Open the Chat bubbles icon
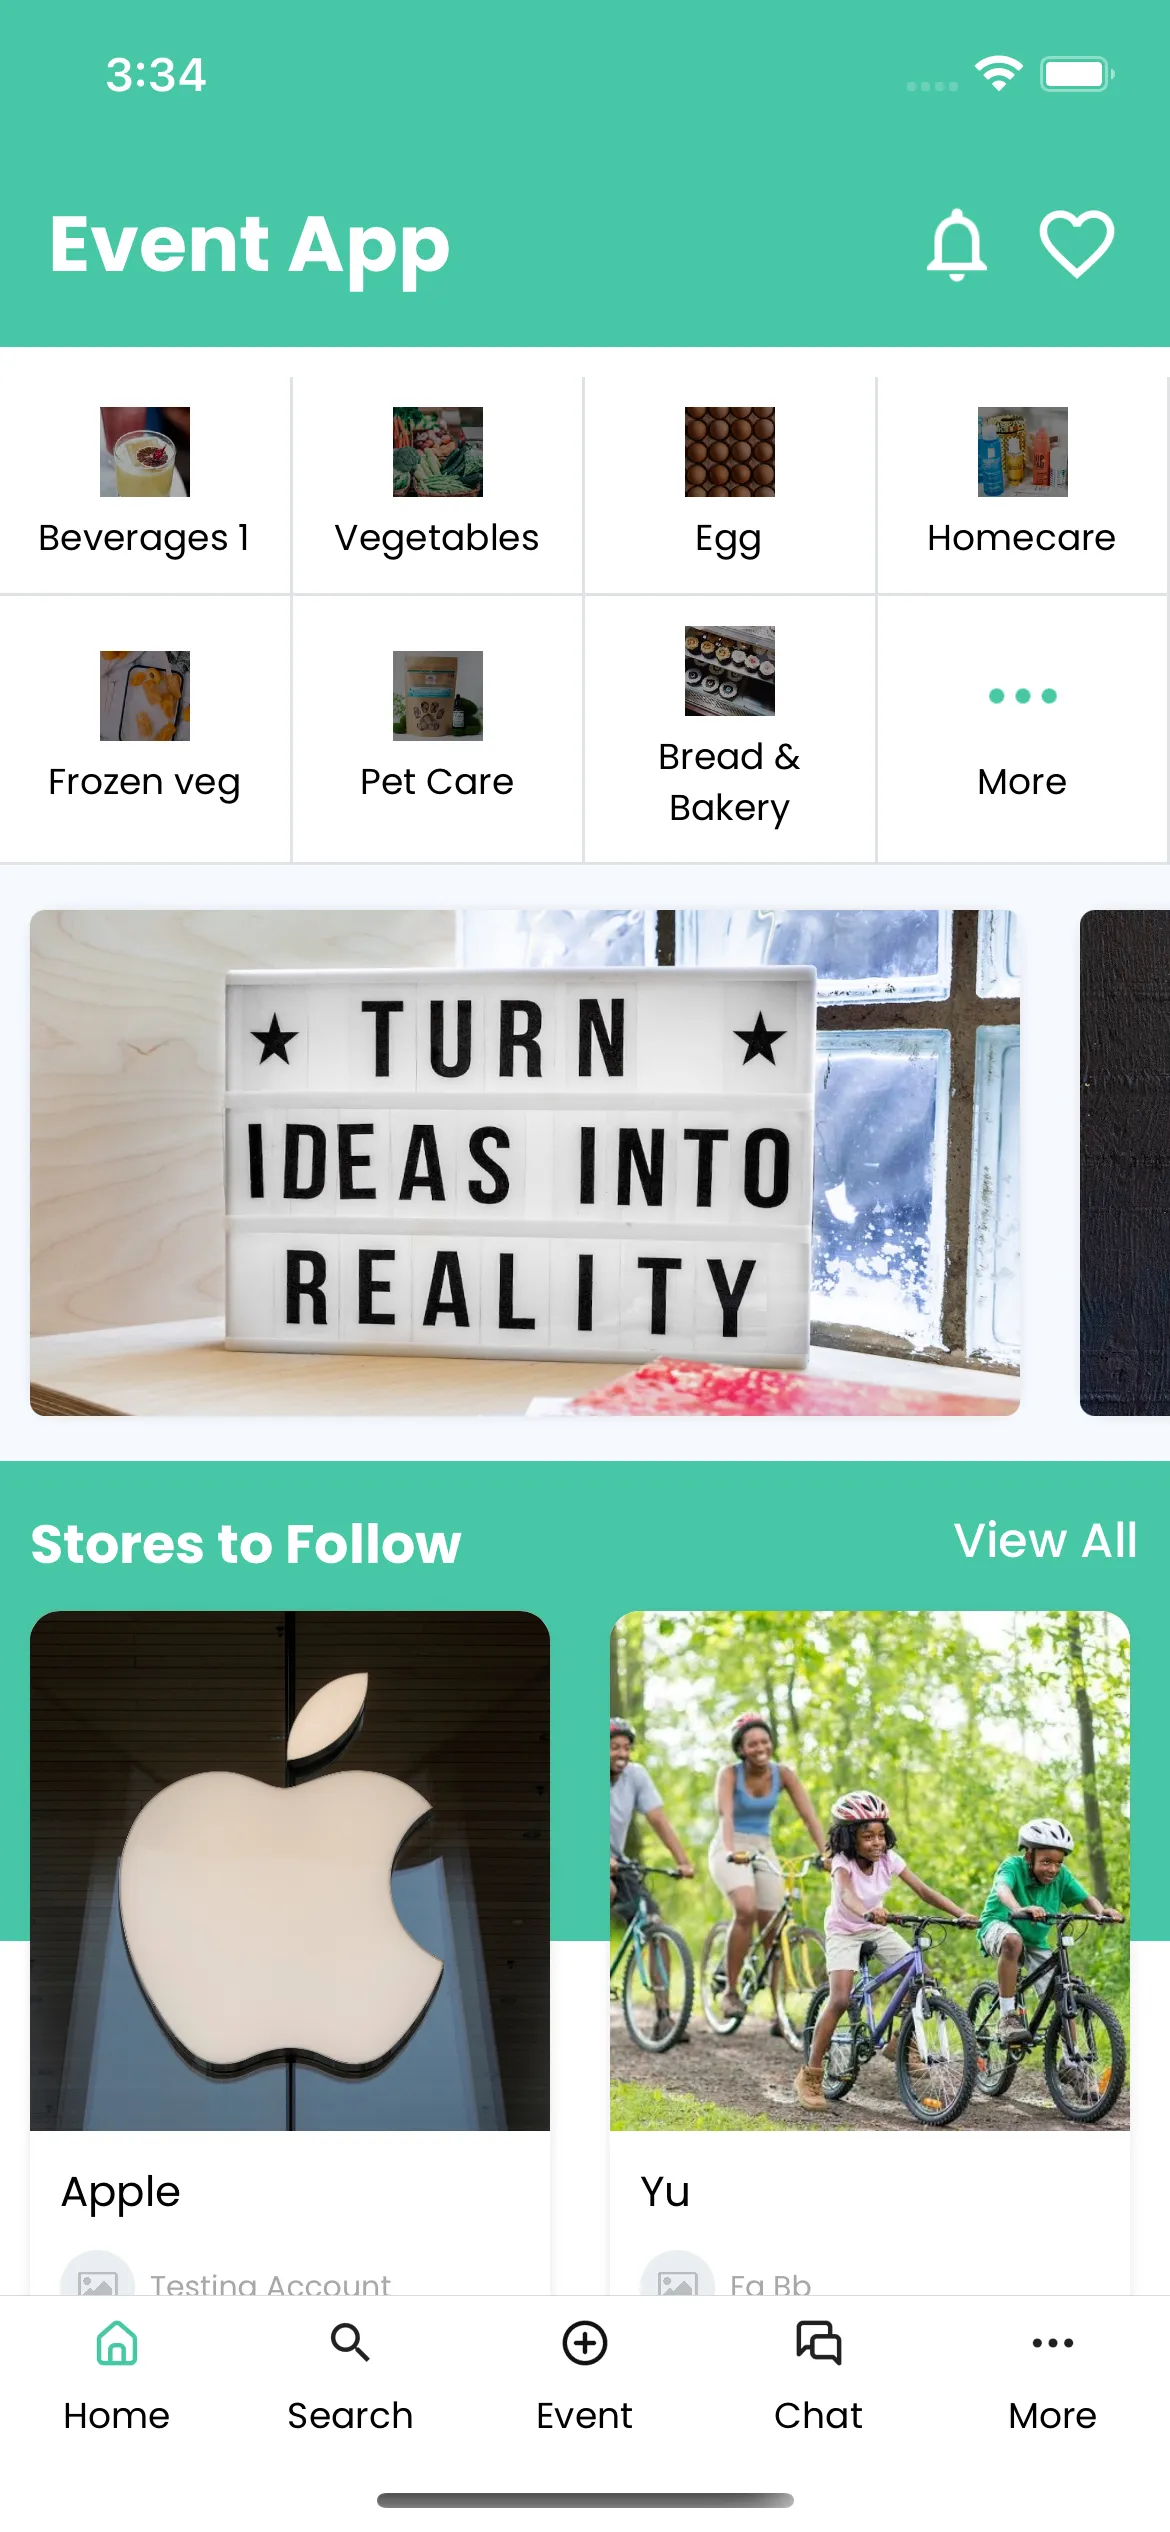This screenshot has height=2532, width=1170. (x=819, y=2343)
